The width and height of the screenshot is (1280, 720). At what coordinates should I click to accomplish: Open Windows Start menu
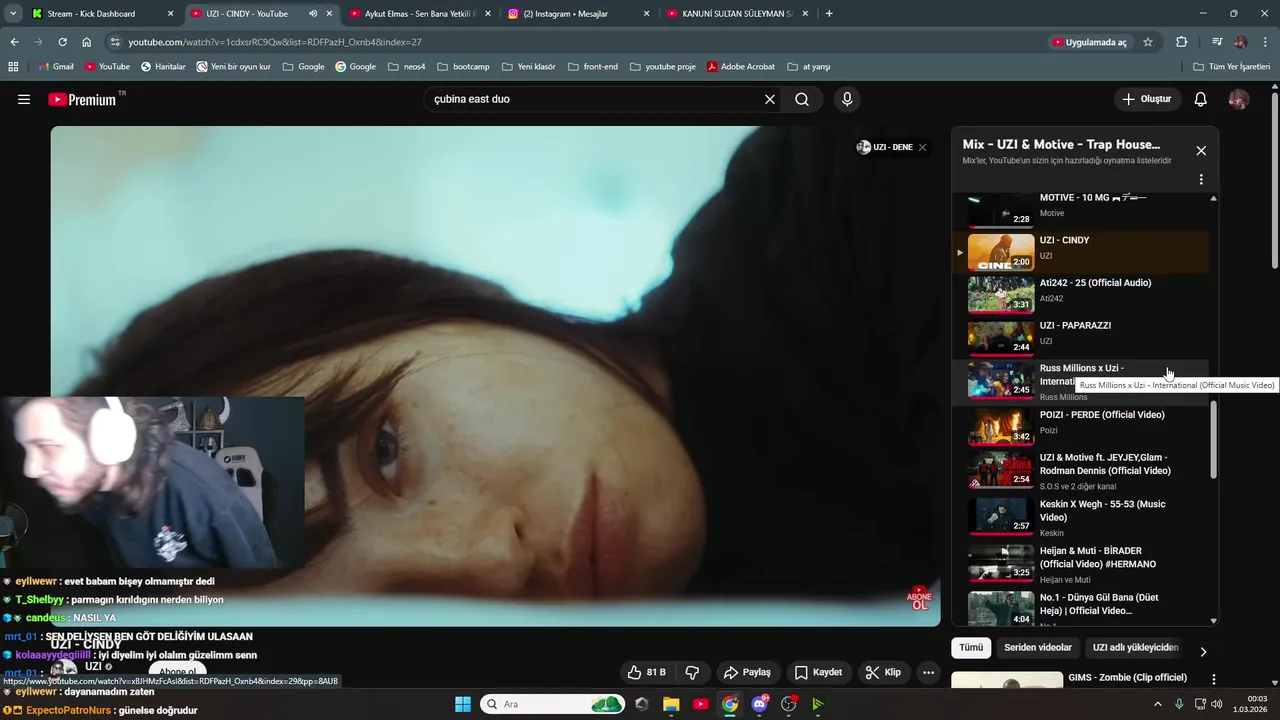click(x=463, y=704)
